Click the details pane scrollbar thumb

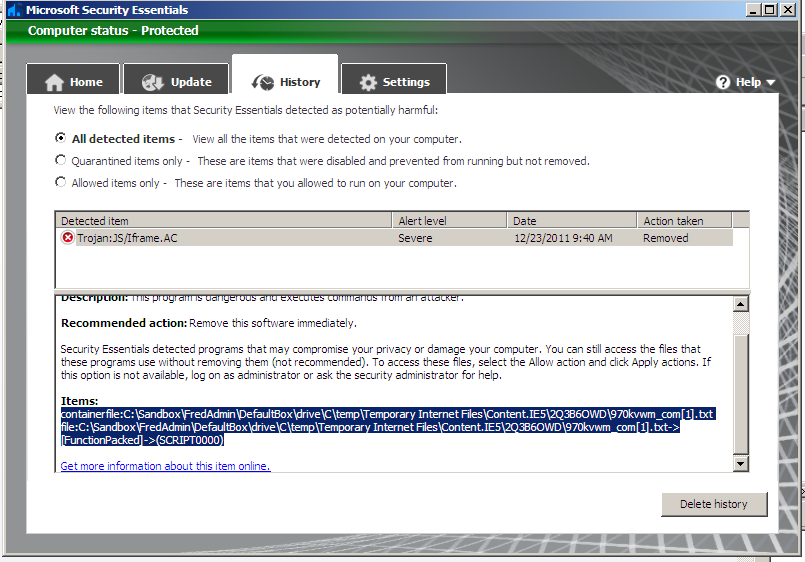click(740, 394)
